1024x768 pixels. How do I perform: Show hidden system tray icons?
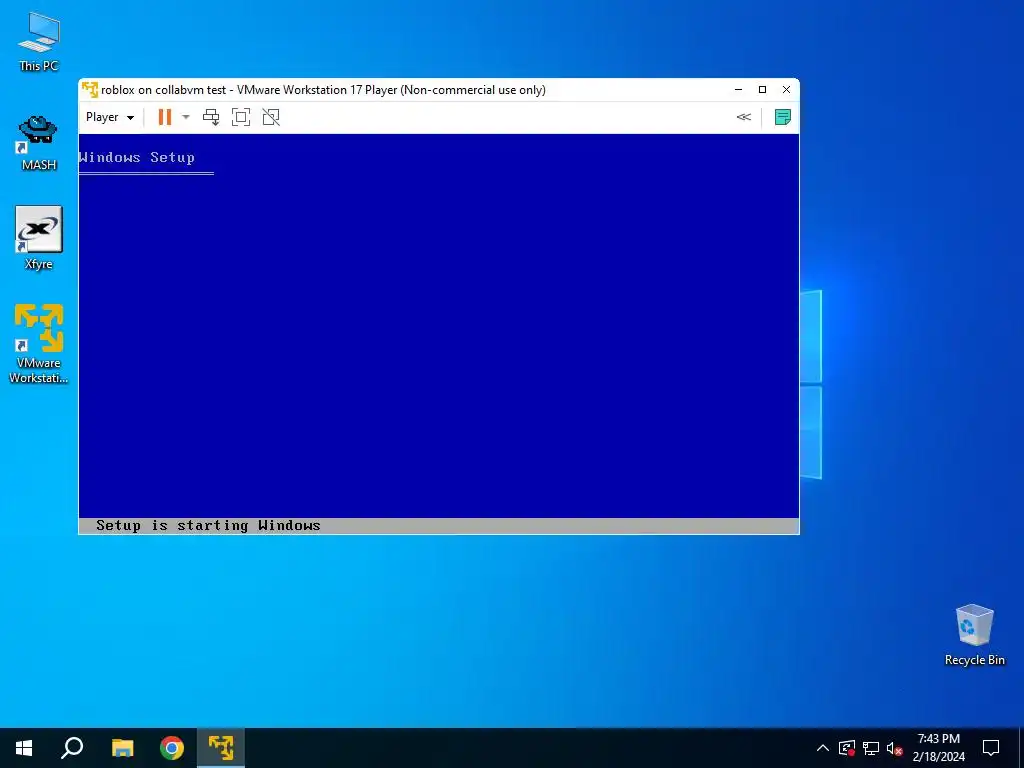pyautogui.click(x=823, y=748)
